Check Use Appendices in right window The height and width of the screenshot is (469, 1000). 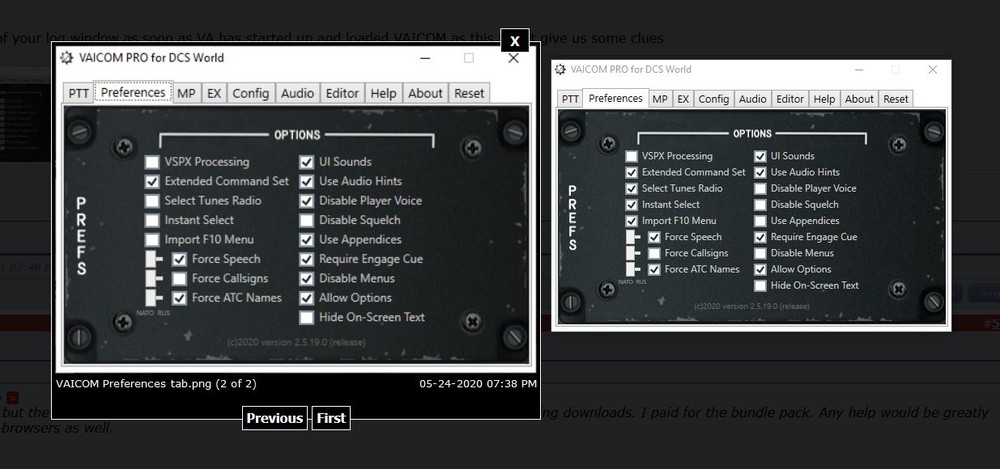pyautogui.click(x=760, y=221)
